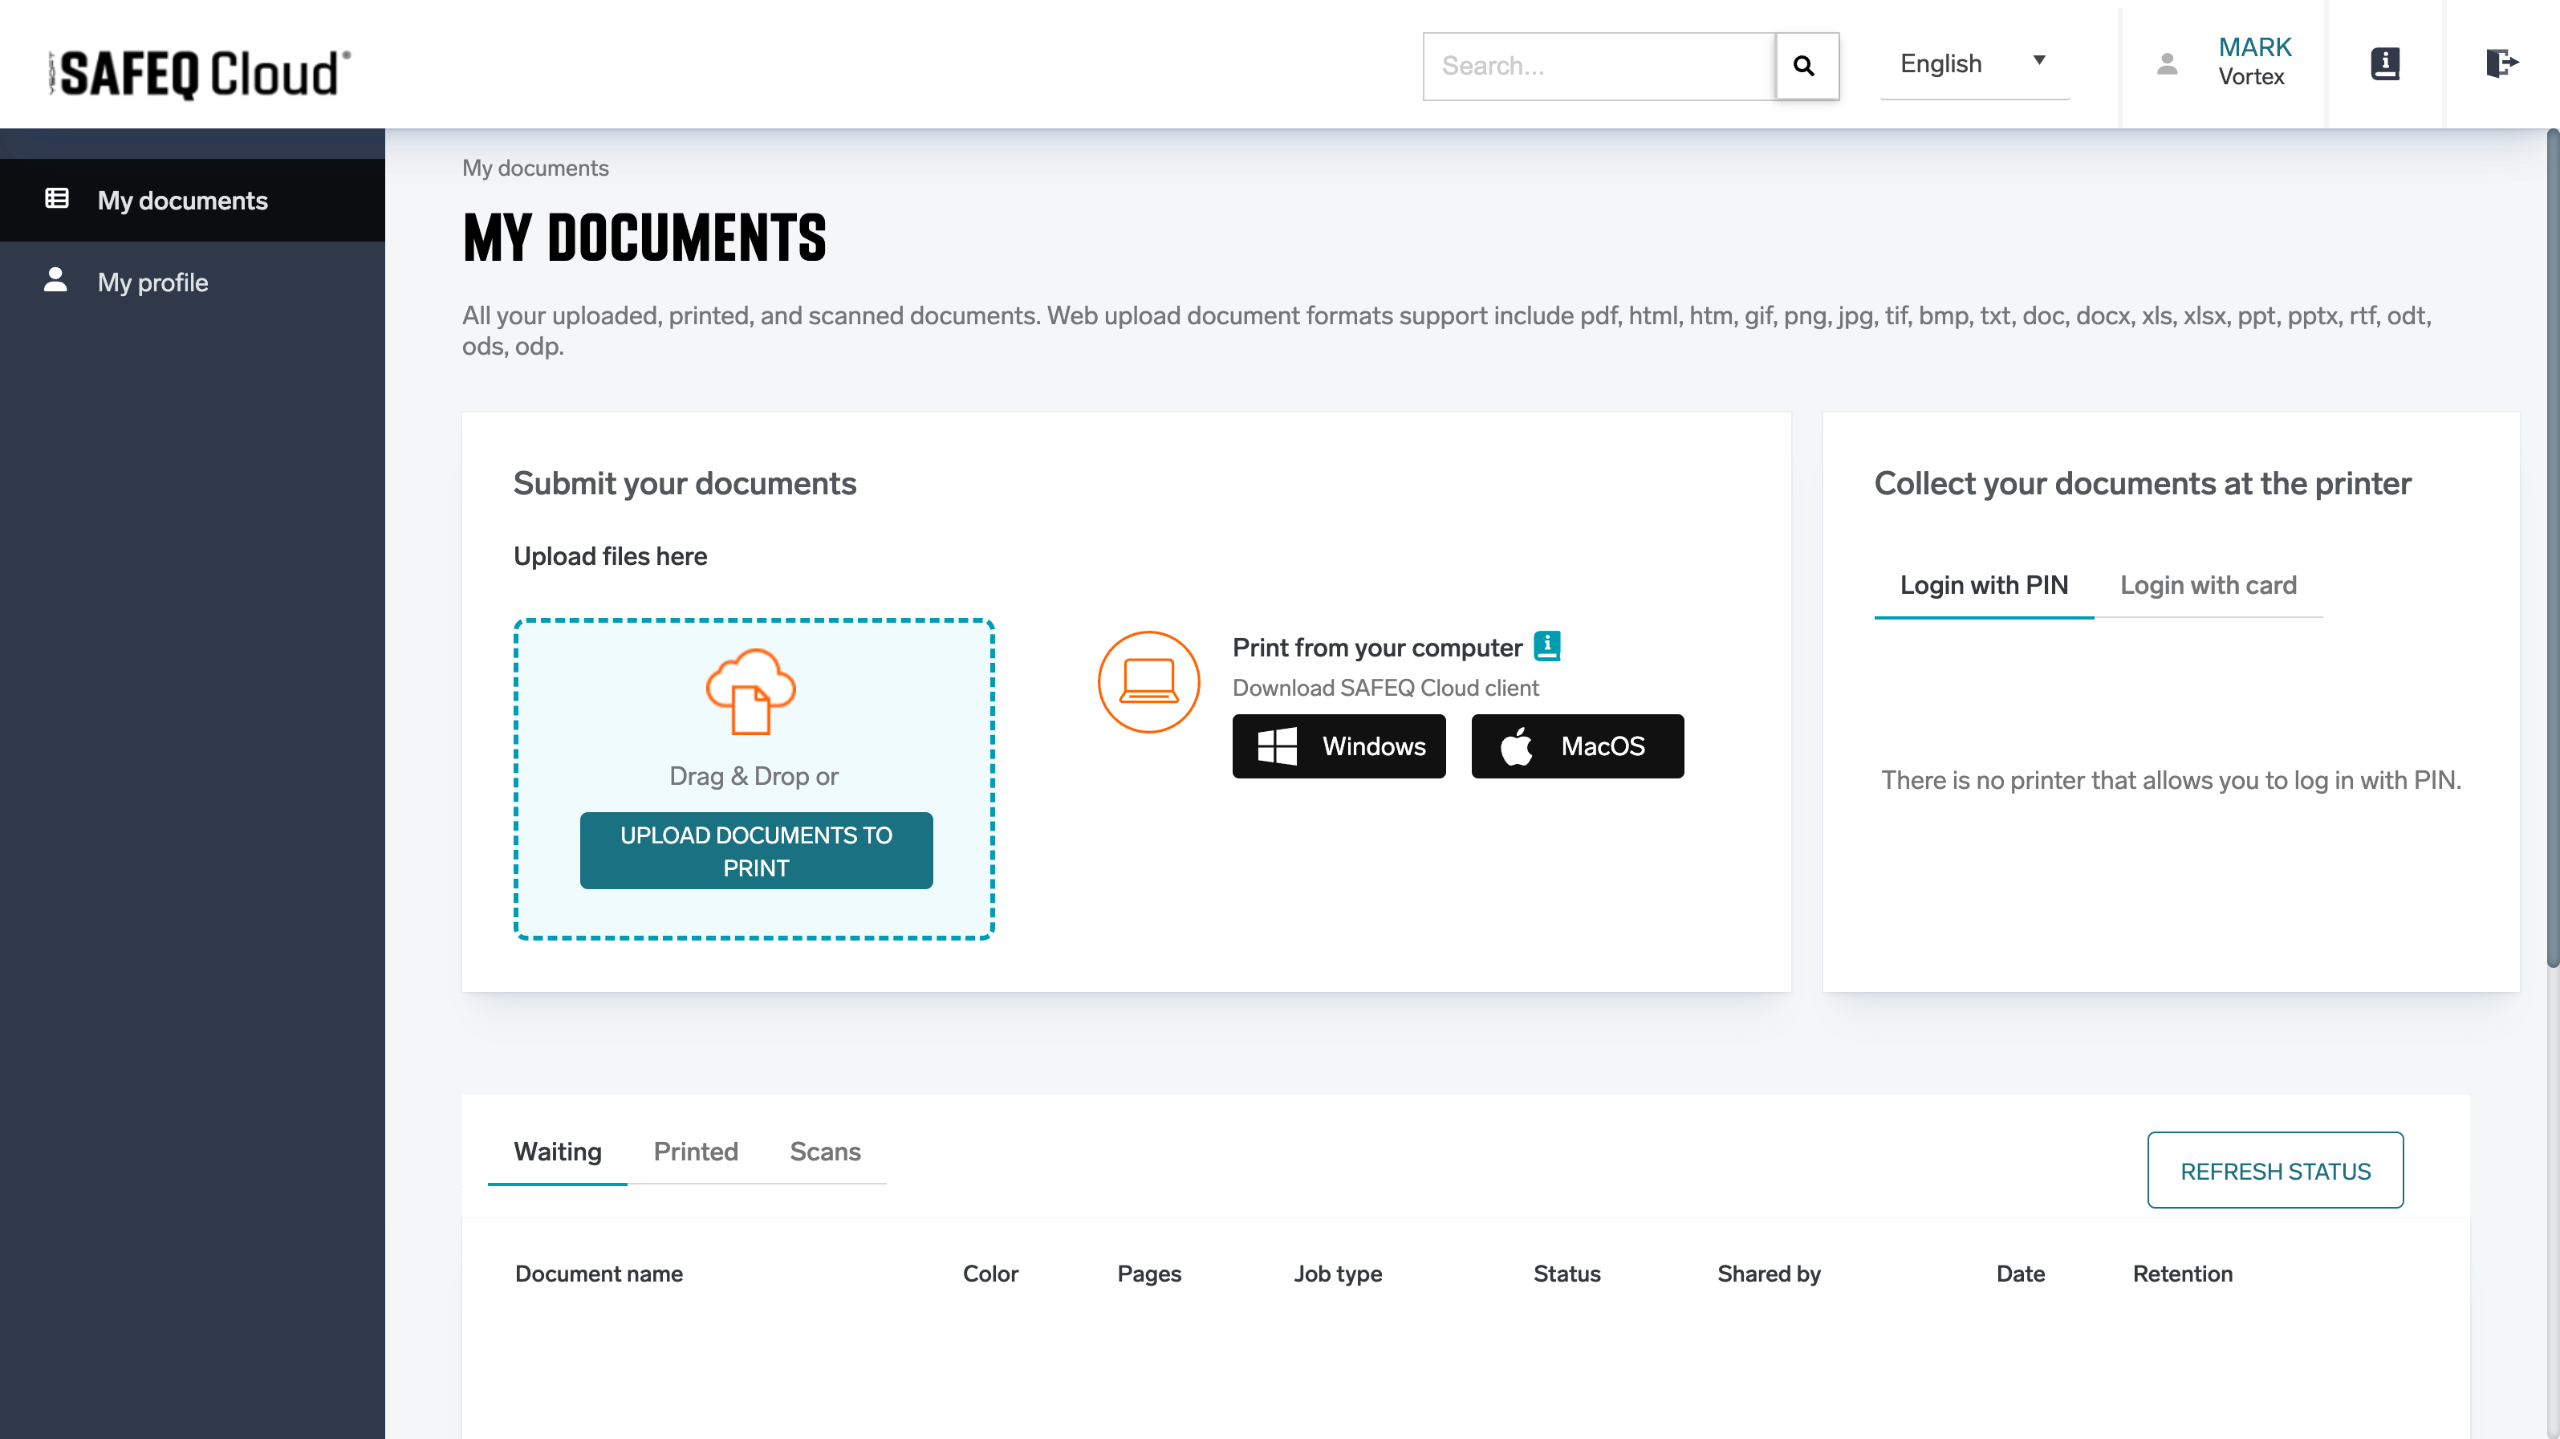Click the orange laptop circle icon

click(x=1148, y=682)
